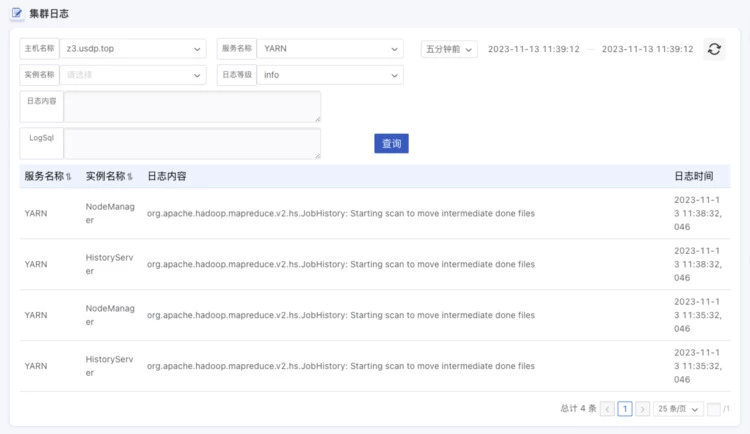Change the 25 条/页 page size
Viewport: 750px width, 434px height.
678,409
